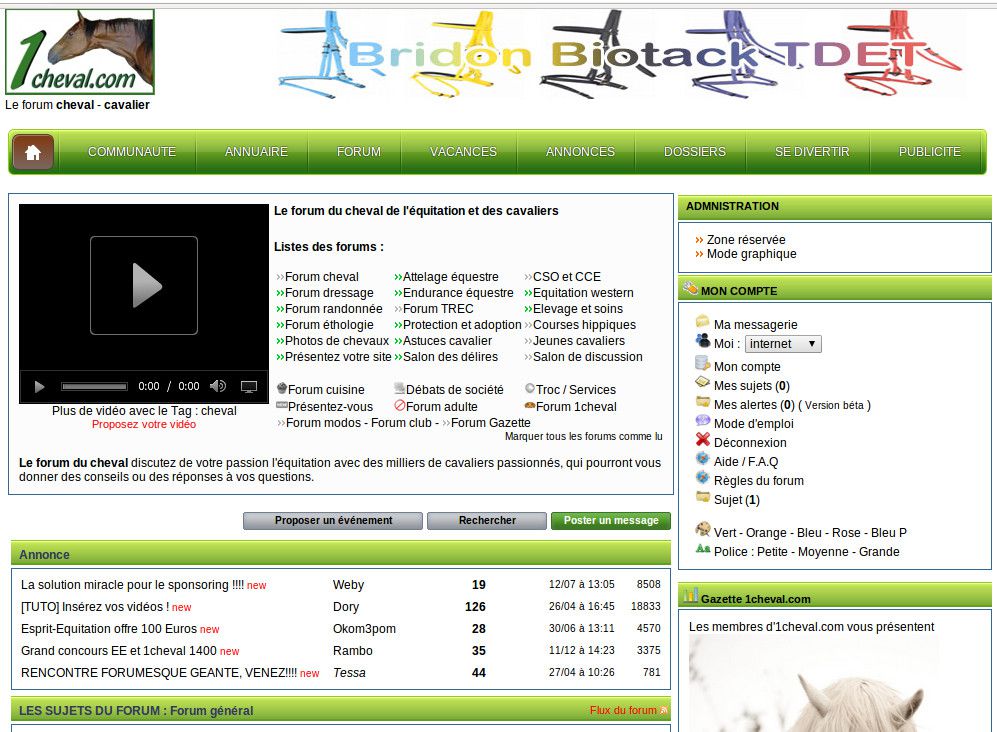
Task: Open the COMMUNAUTE menu
Action: 131,152
